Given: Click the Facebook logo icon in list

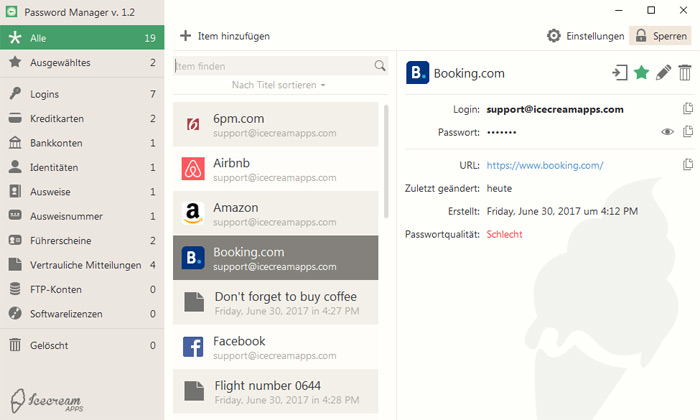Looking at the screenshot, I should pyautogui.click(x=193, y=346).
